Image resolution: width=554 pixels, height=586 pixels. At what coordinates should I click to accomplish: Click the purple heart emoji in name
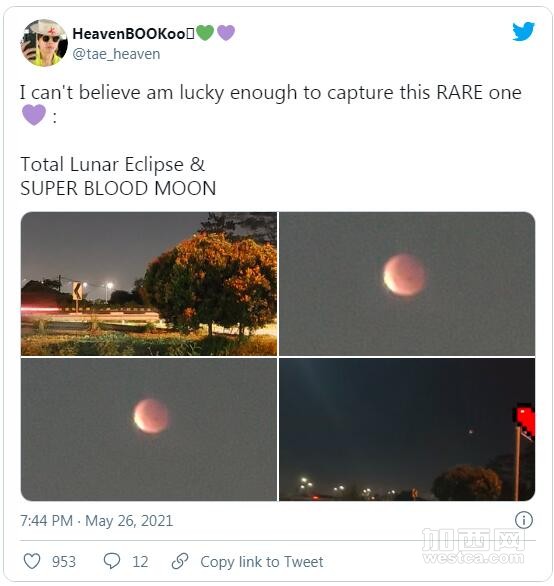tap(226, 33)
